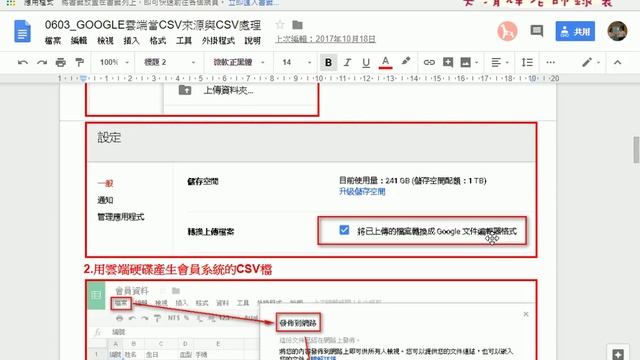Toggle the convert uploads to Google format checkbox
640x360 pixels.
coord(344,230)
